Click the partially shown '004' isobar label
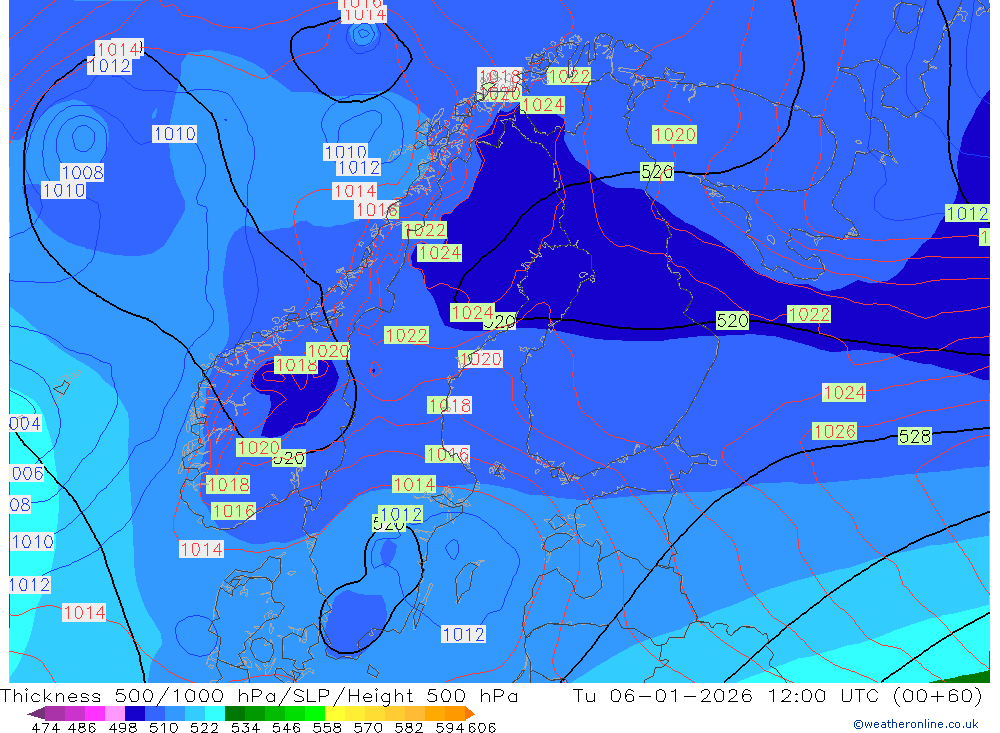The width and height of the screenshot is (1000, 733). (26, 423)
